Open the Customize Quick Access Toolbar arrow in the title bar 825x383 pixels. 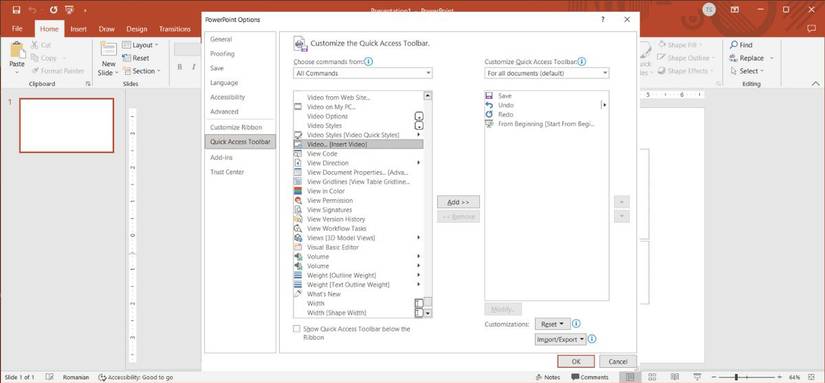(85, 11)
